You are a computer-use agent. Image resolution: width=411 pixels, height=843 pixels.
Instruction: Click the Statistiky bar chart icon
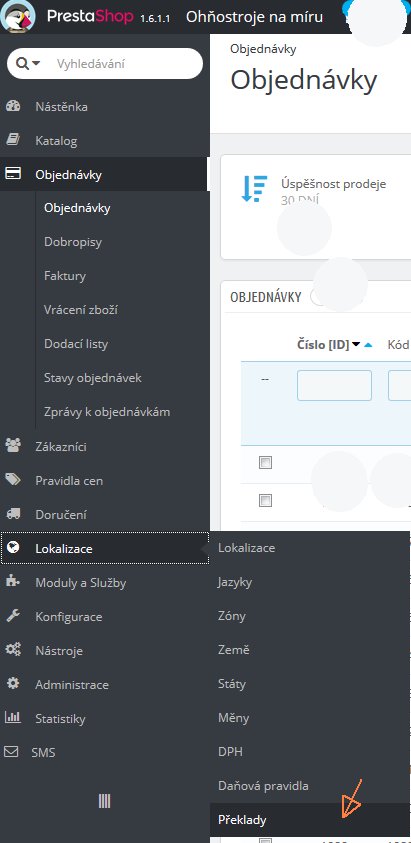click(x=12, y=718)
